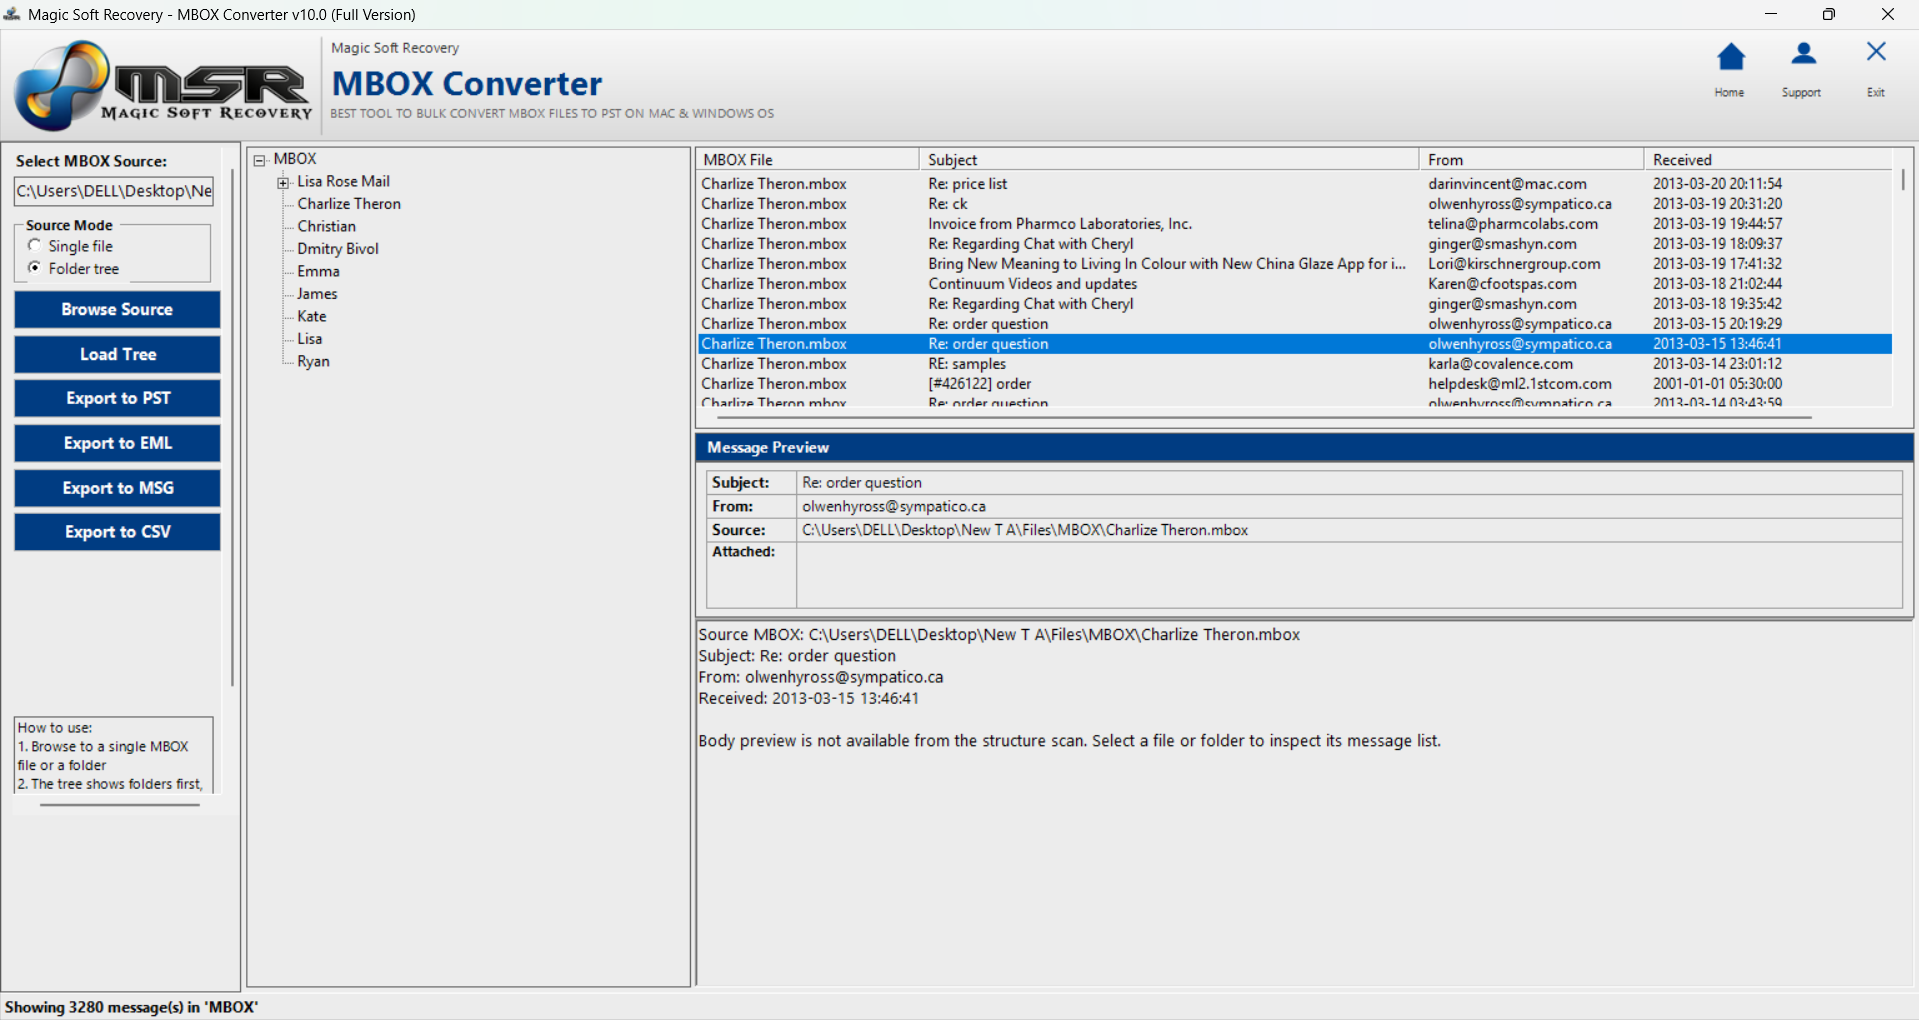Click sender darinvincent@mac.com
The image size is (1919, 1020).
pos(1507,184)
